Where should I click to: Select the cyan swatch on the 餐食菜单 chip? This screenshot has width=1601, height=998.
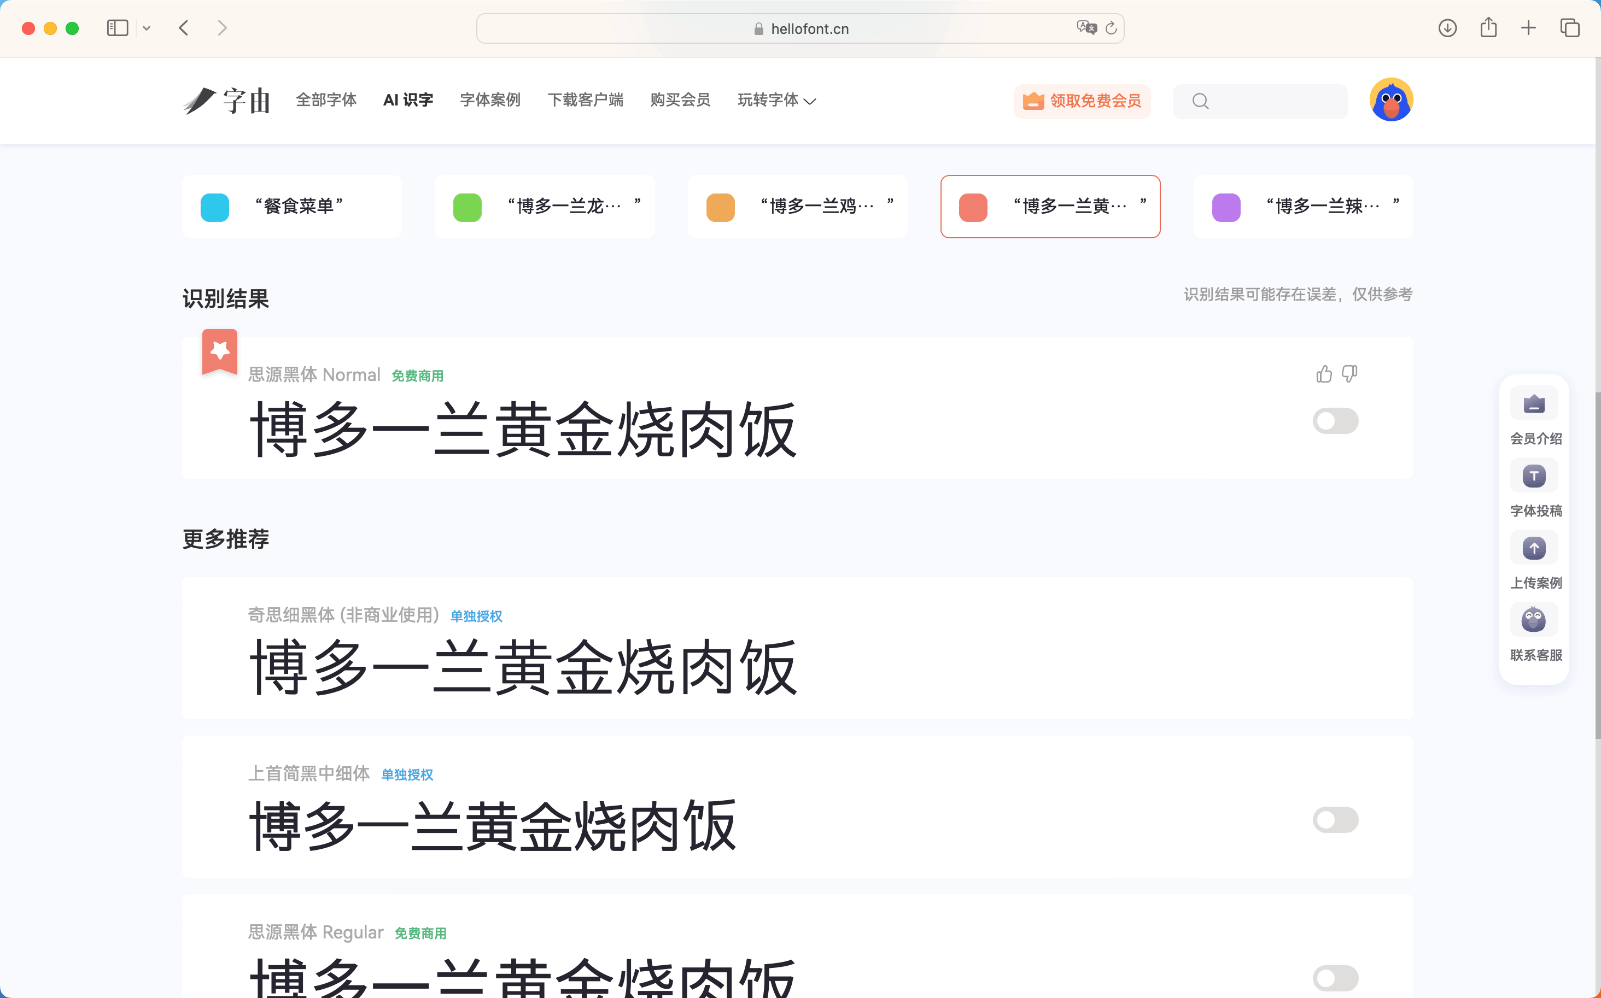pyautogui.click(x=214, y=206)
